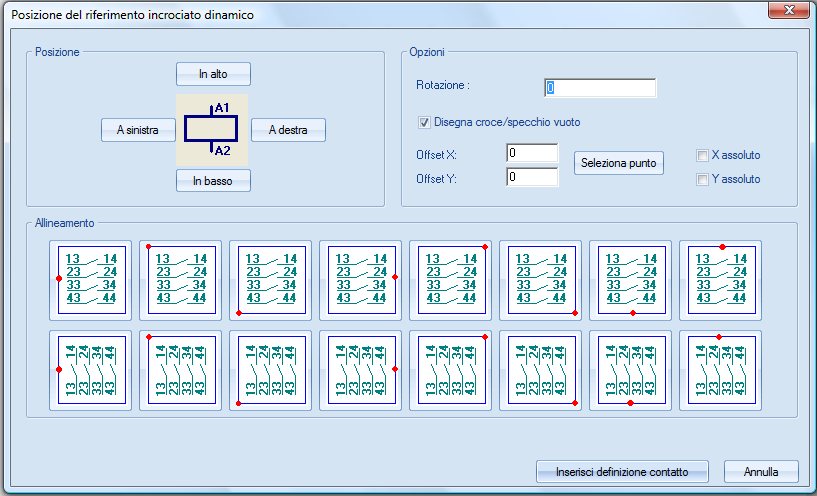Focus the Offset Y input field
The width and height of the screenshot is (817, 496).
point(532,177)
